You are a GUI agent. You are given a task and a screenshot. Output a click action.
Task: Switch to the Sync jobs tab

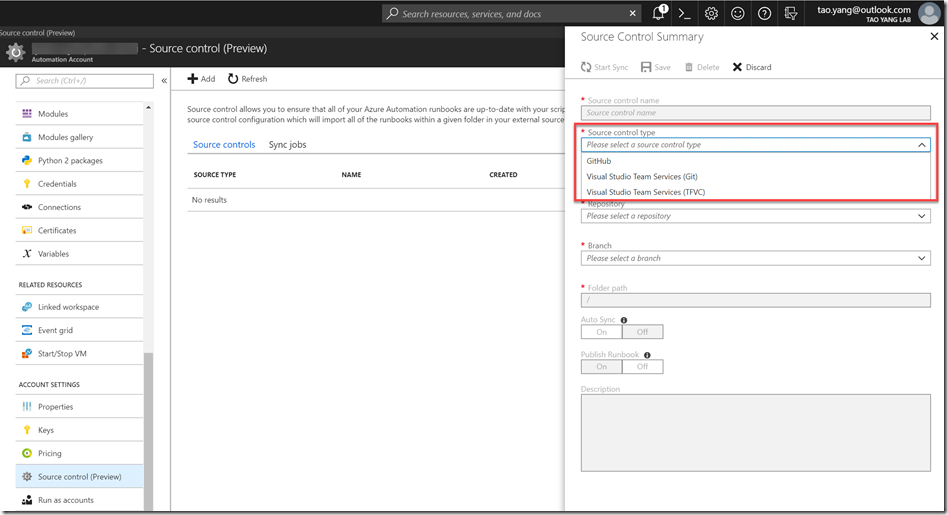point(287,144)
